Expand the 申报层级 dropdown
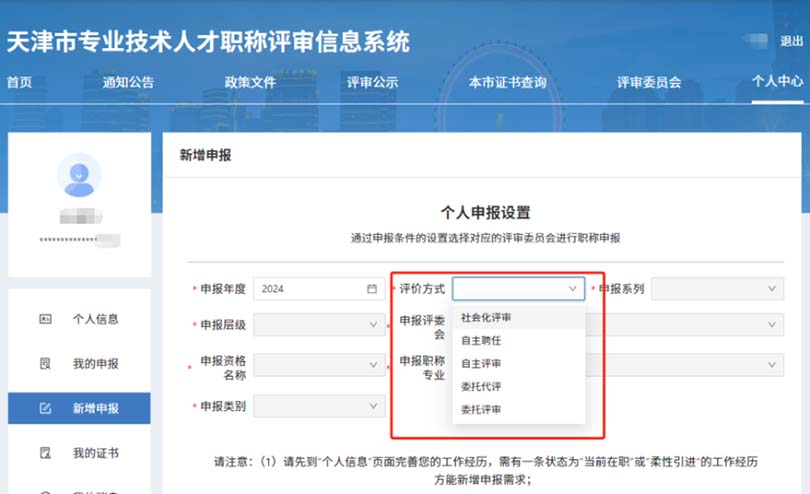This screenshot has height=494, width=810. pyautogui.click(x=319, y=324)
